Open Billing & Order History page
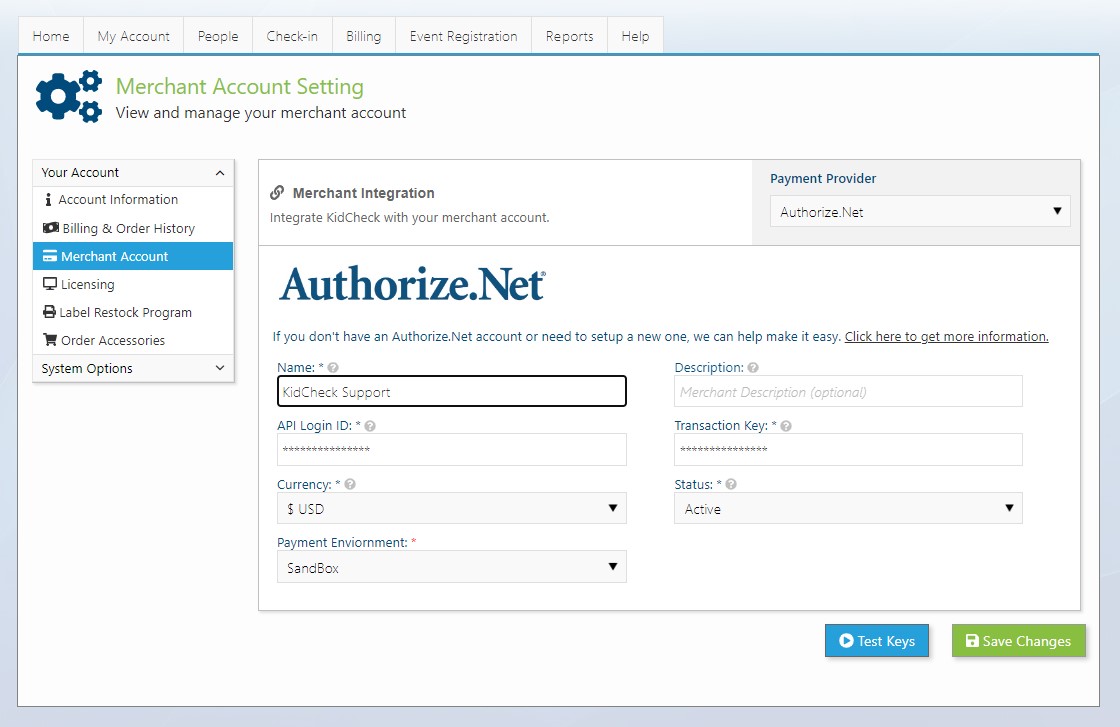This screenshot has height=727, width=1120. pos(133,229)
